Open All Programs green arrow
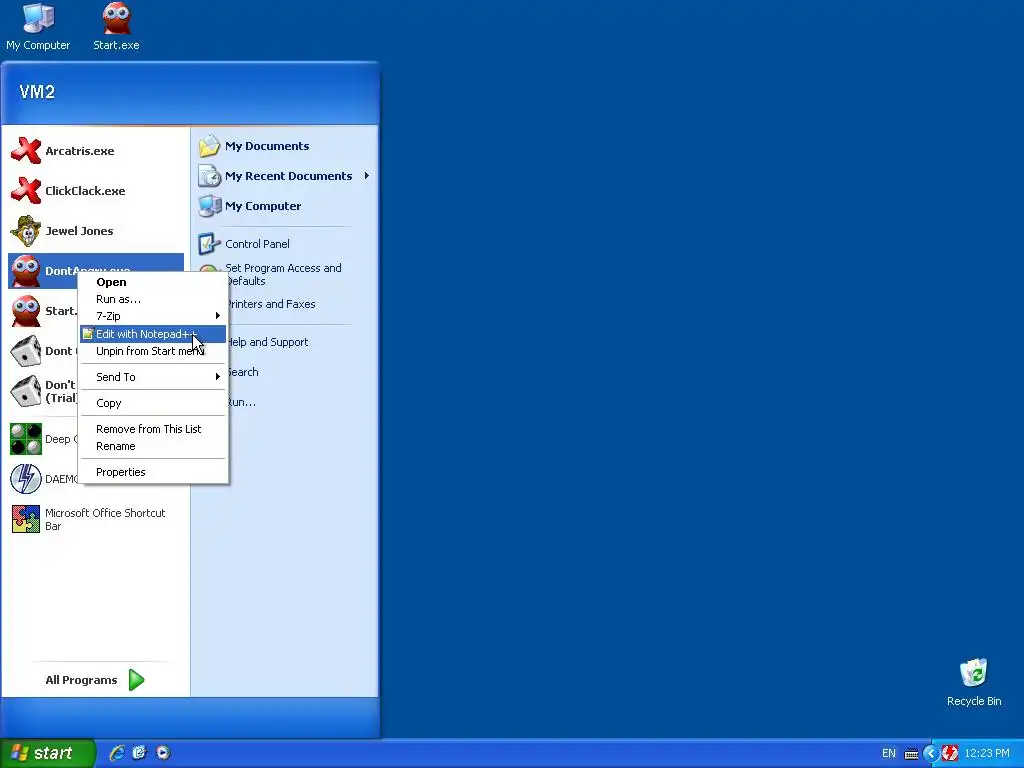Screen dimensions: 1024x768 tap(136, 680)
